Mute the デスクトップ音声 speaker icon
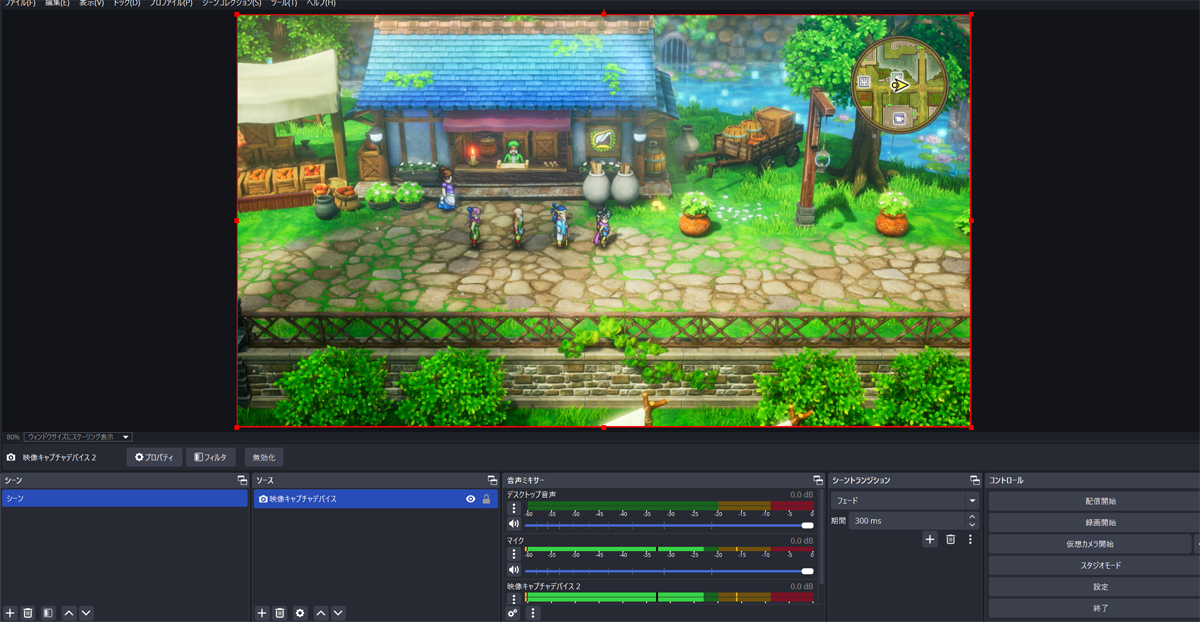 point(514,524)
